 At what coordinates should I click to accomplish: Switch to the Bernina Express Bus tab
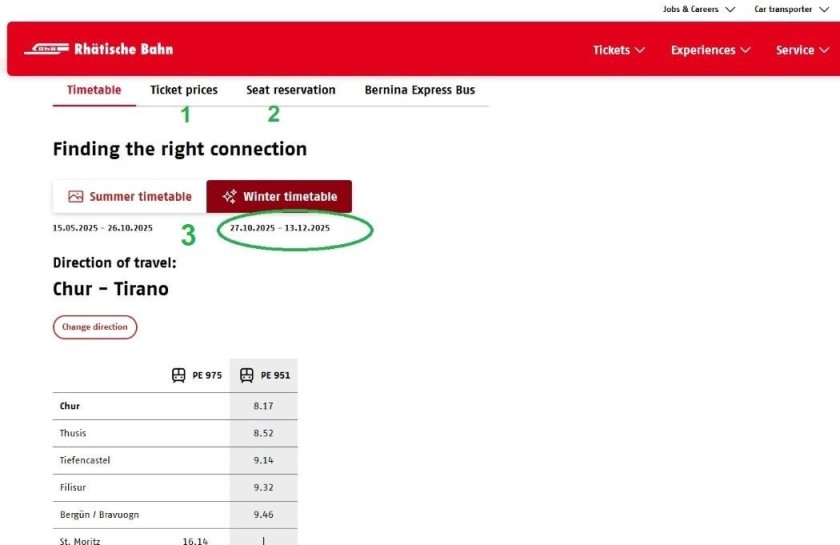pyautogui.click(x=420, y=90)
